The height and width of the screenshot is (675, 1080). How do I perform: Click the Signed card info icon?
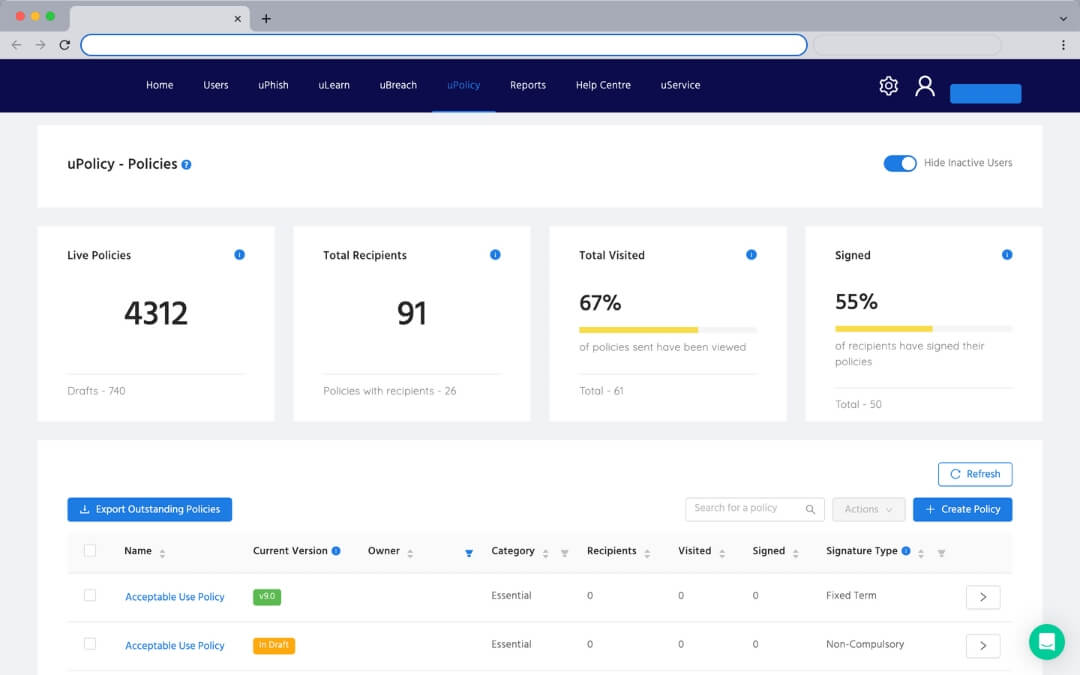pos(1007,255)
